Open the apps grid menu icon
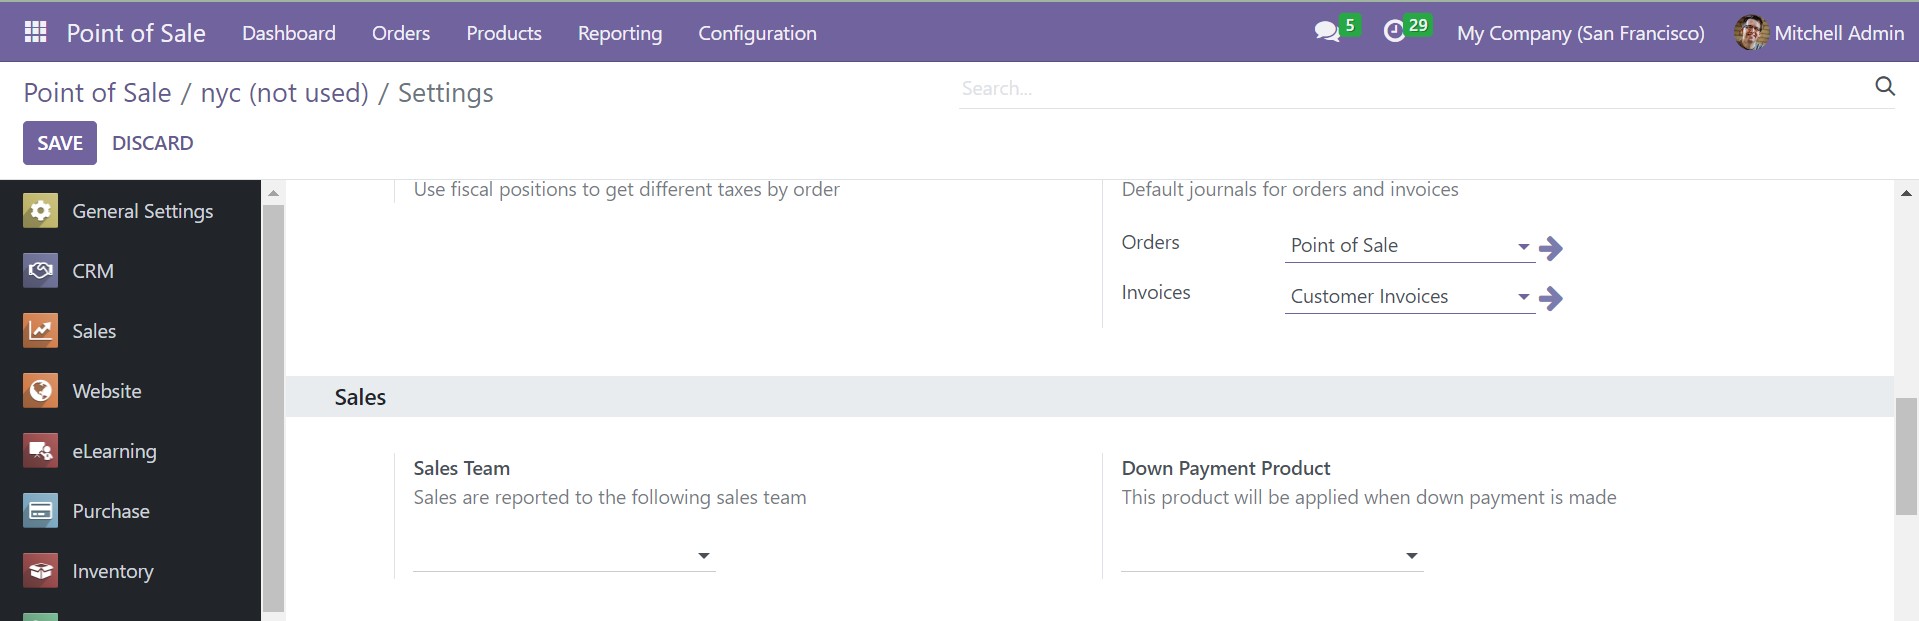Image resolution: width=1919 pixels, height=621 pixels. pos(35,32)
